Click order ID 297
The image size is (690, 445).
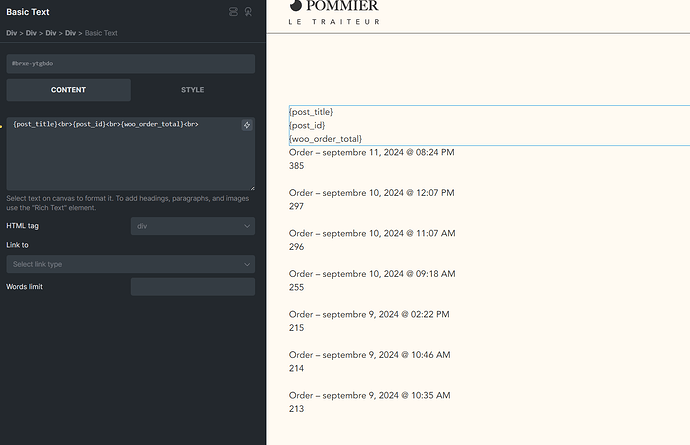pos(297,206)
